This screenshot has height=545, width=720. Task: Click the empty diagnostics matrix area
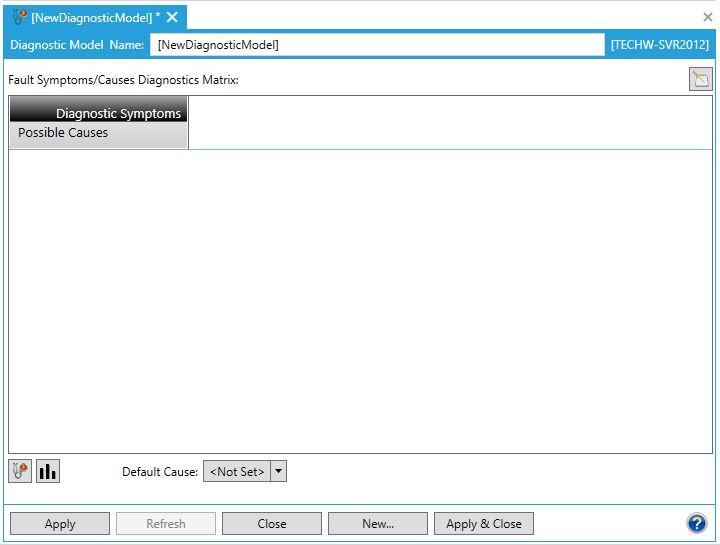pyautogui.click(x=360, y=300)
